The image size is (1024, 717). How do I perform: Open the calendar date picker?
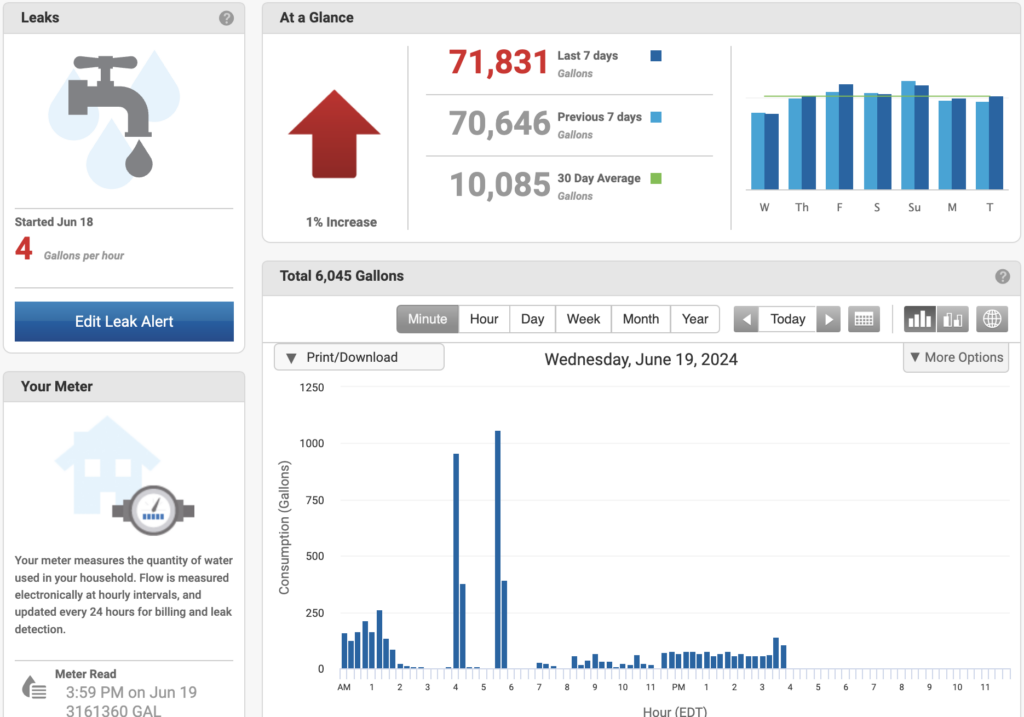(x=863, y=319)
